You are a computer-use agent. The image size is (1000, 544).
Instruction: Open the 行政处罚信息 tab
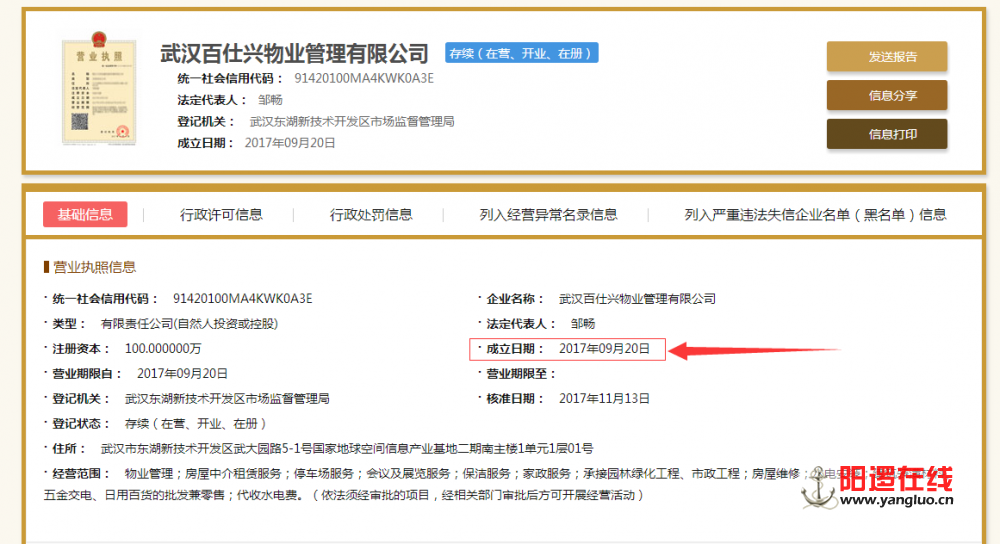click(x=371, y=215)
